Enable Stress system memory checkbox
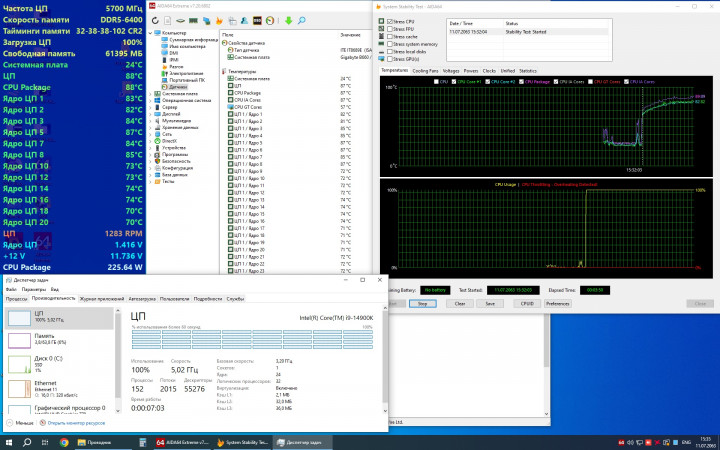 tap(390, 44)
